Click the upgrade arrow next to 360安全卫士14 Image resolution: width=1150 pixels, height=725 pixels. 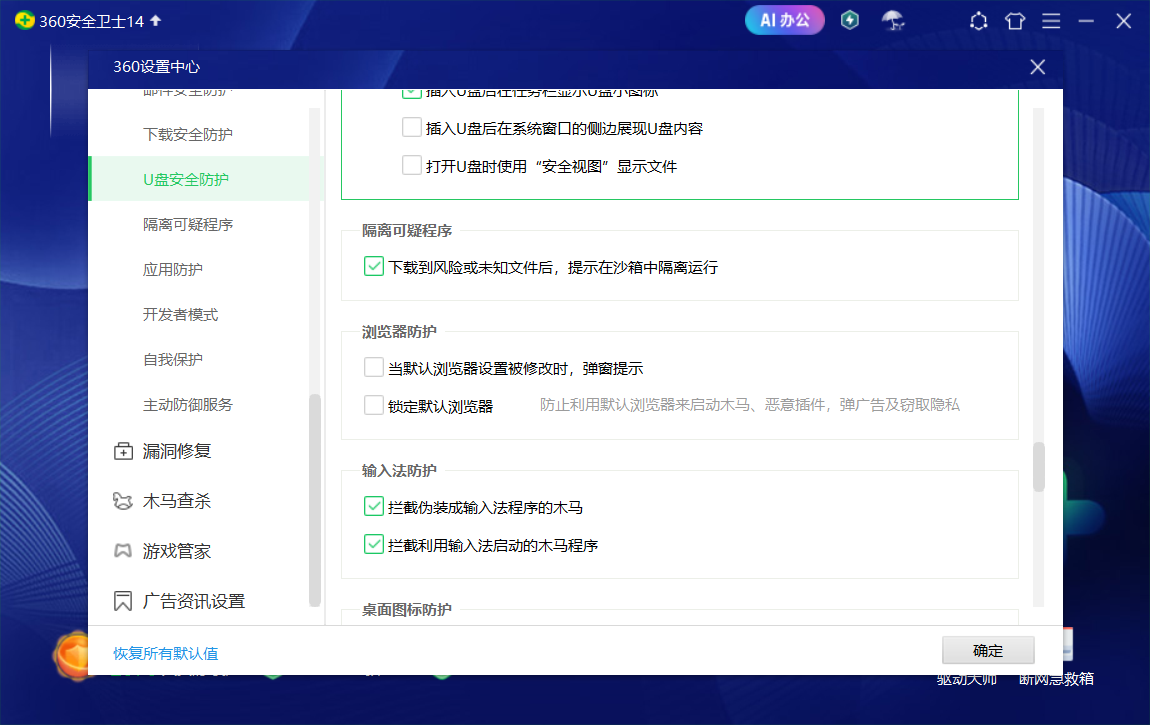[155, 21]
